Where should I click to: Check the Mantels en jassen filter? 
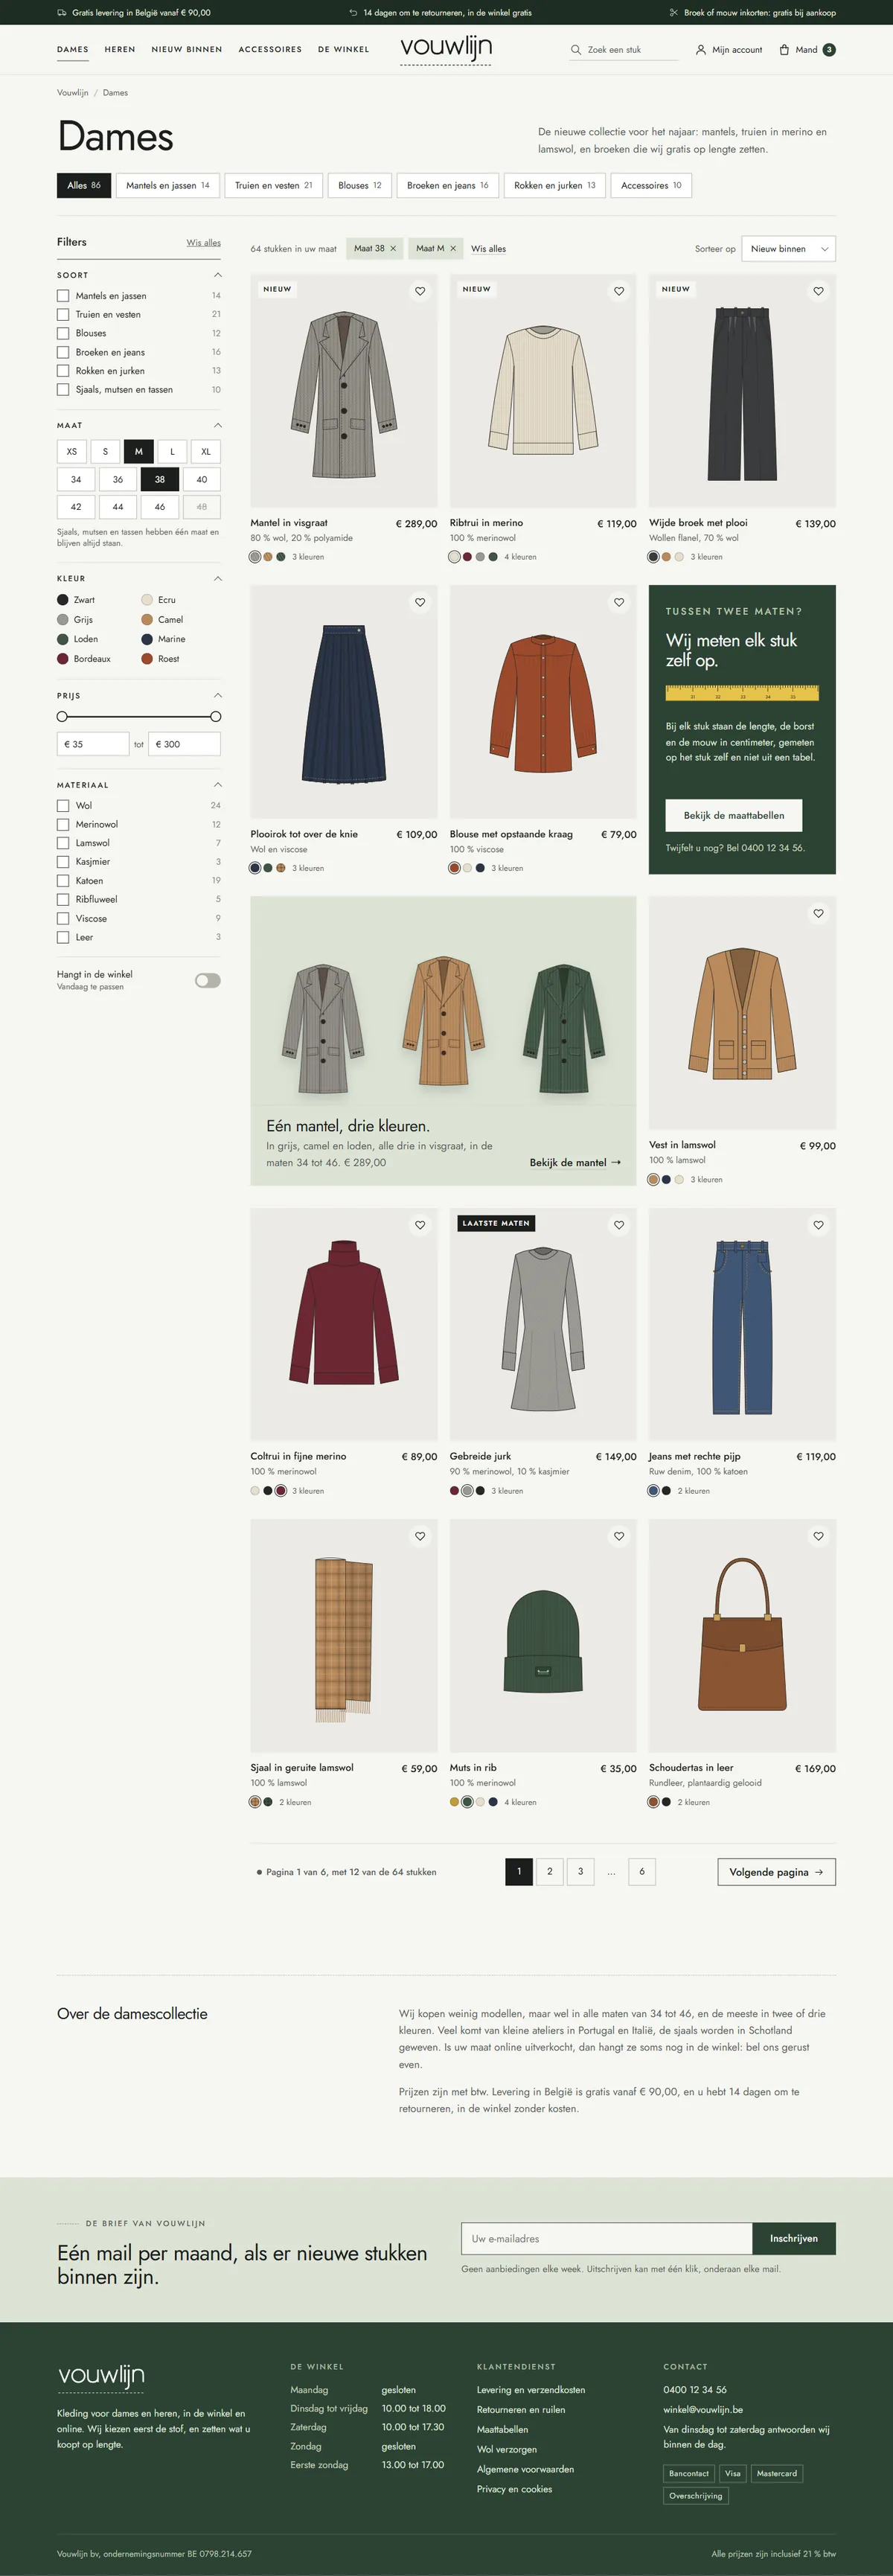tap(63, 296)
